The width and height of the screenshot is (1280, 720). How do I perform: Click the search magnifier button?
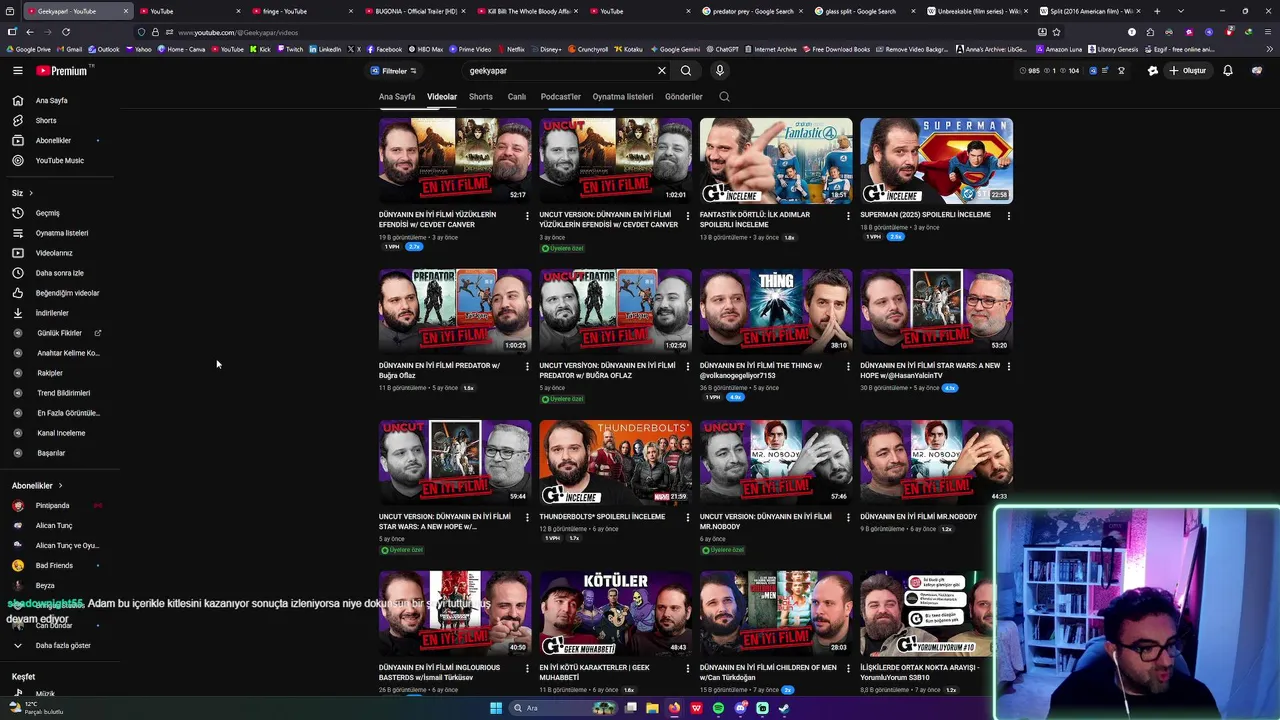click(x=686, y=71)
